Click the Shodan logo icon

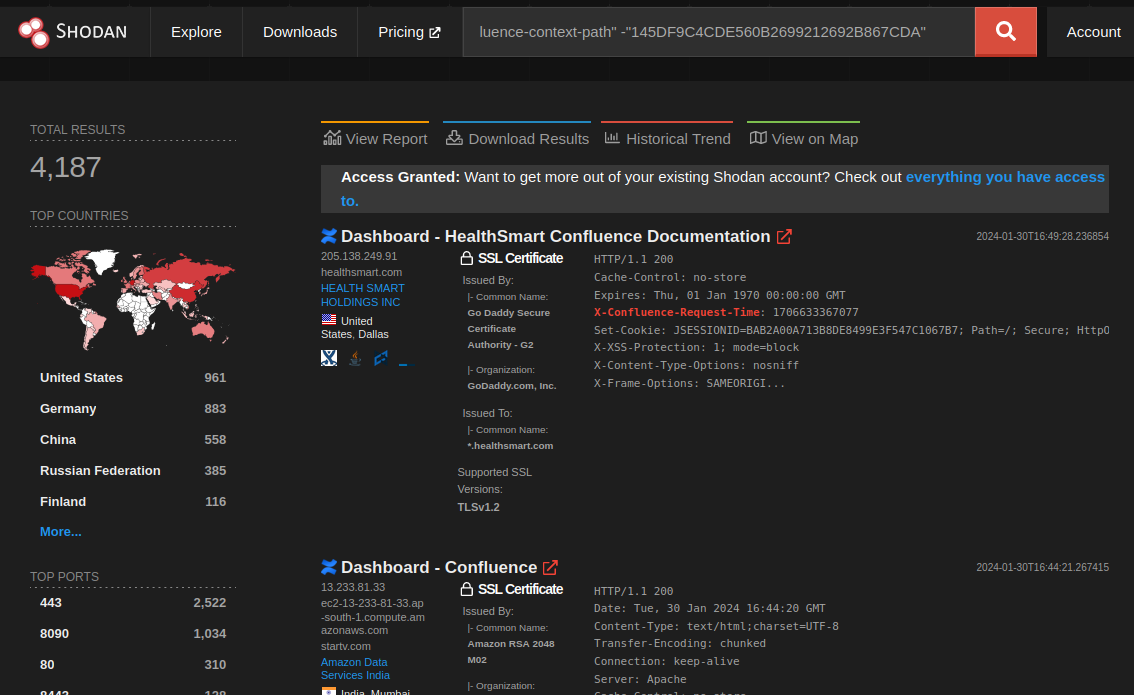(x=33, y=31)
